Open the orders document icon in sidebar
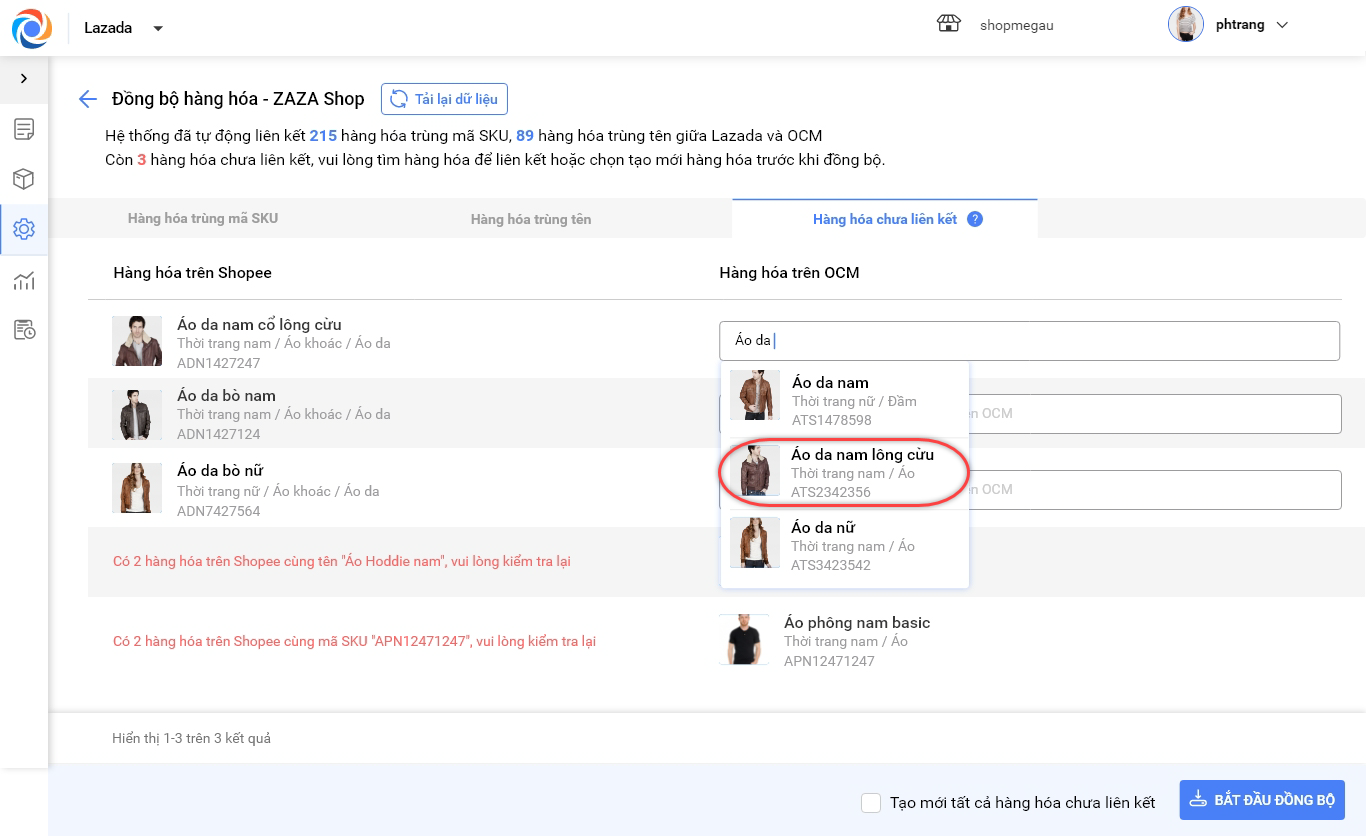This screenshot has width=1366, height=836. [x=24, y=129]
